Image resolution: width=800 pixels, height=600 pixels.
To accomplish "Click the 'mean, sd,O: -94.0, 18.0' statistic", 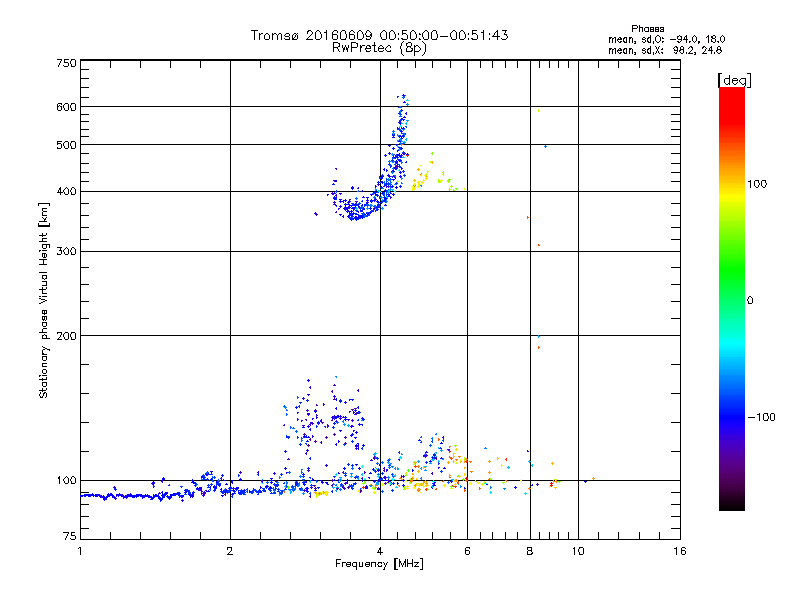I will [x=666, y=39].
